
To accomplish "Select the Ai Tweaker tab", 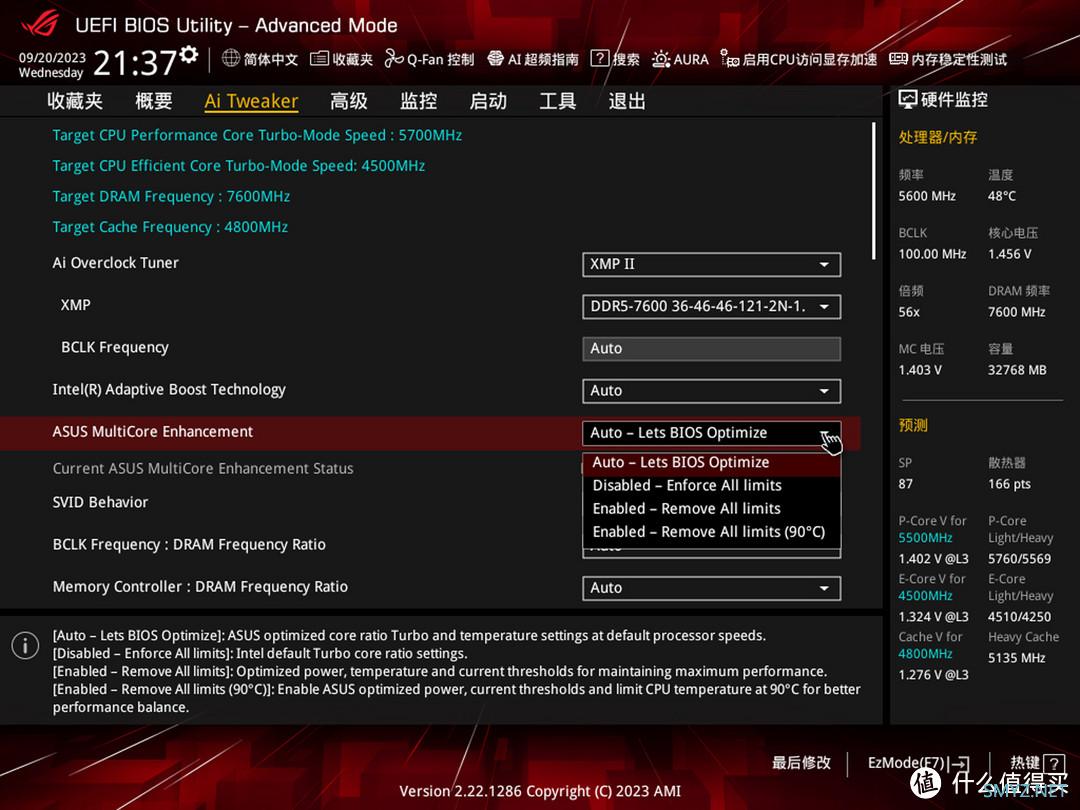I will pos(251,101).
